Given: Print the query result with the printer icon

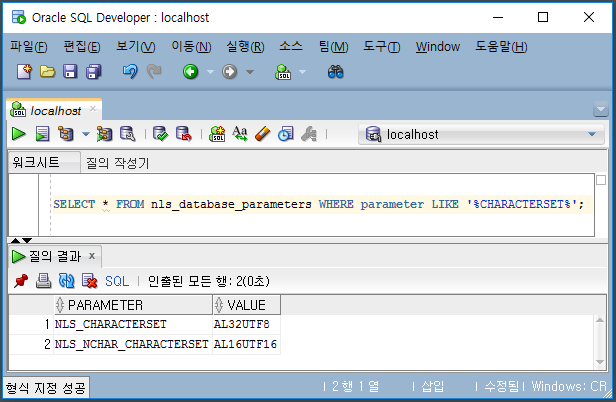Looking at the screenshot, I should (x=44, y=281).
